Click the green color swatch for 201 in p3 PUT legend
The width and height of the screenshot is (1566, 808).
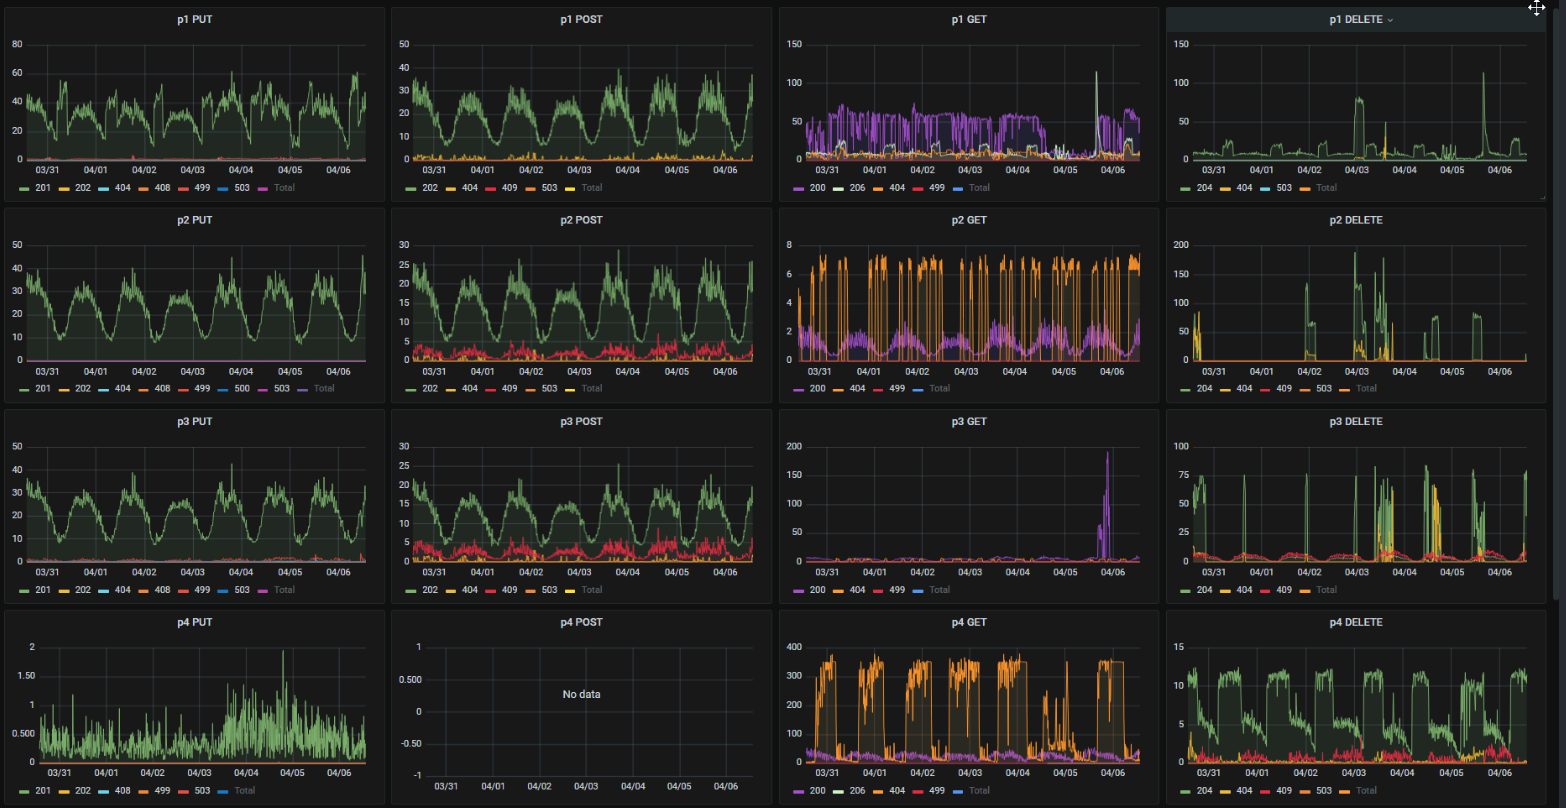click(26, 590)
